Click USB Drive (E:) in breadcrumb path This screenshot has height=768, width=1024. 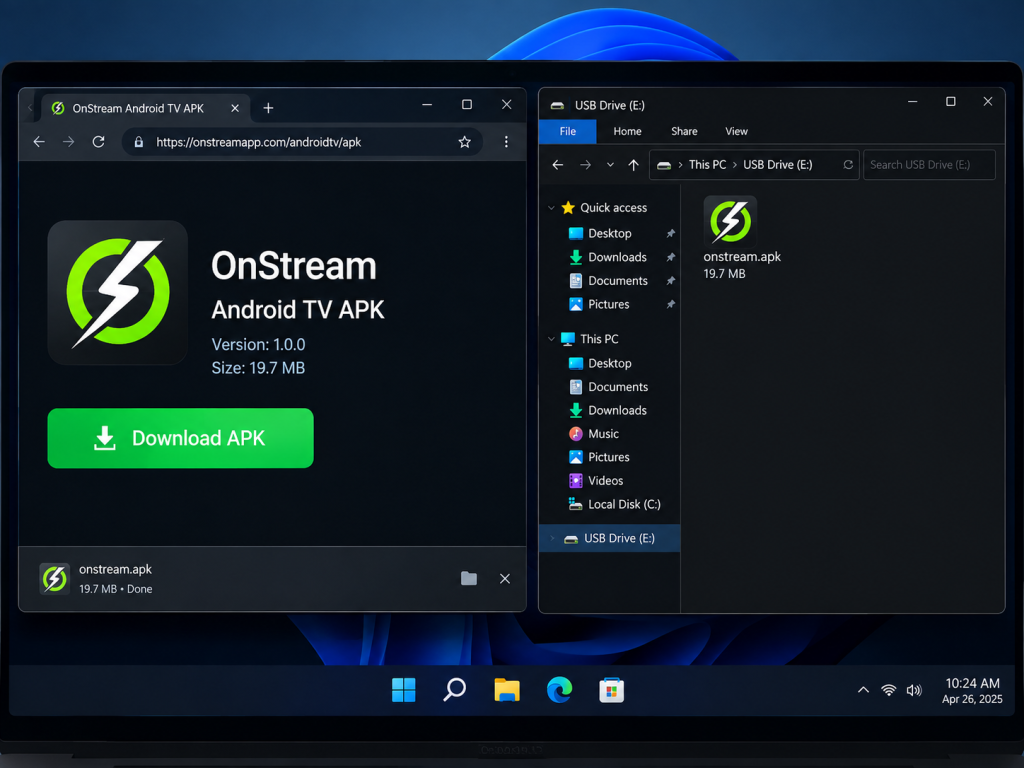pos(777,165)
